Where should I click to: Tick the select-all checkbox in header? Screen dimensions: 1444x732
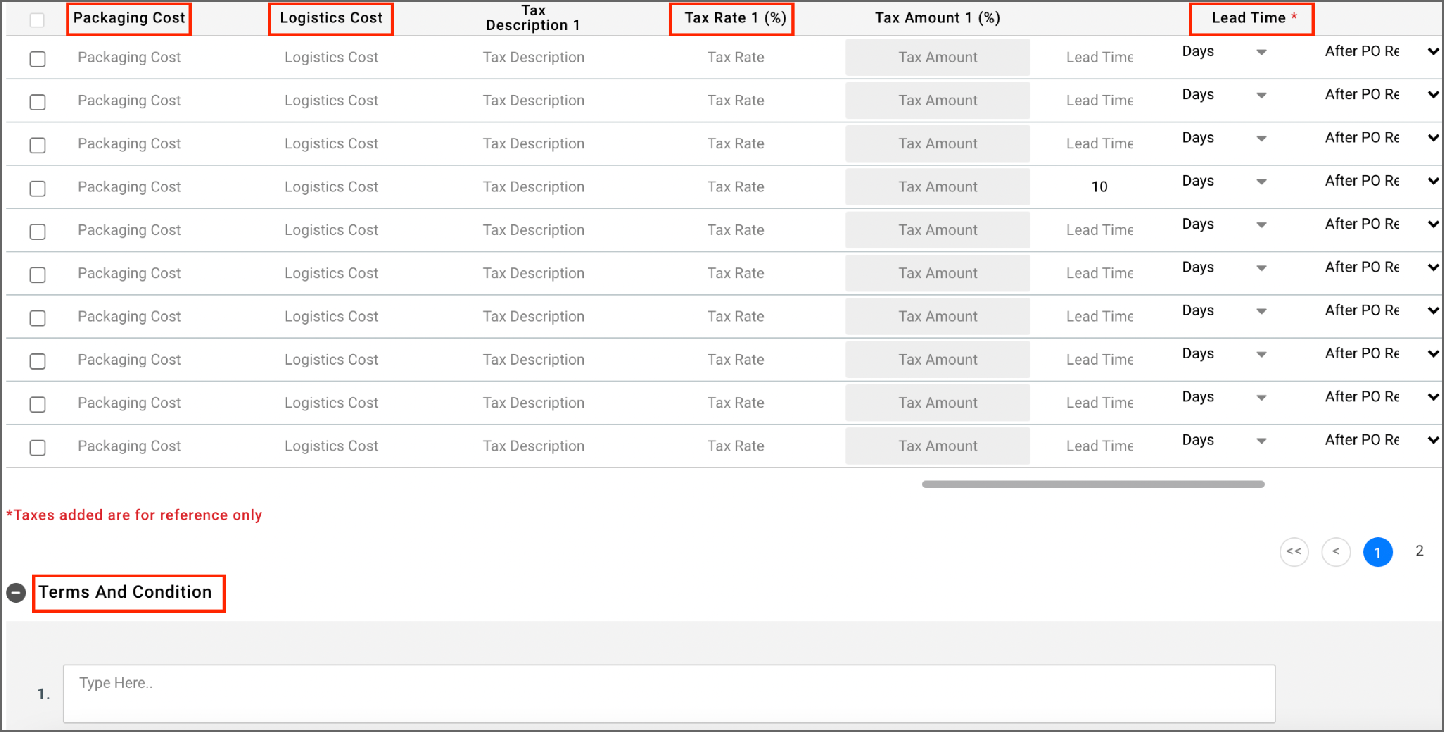point(37,20)
